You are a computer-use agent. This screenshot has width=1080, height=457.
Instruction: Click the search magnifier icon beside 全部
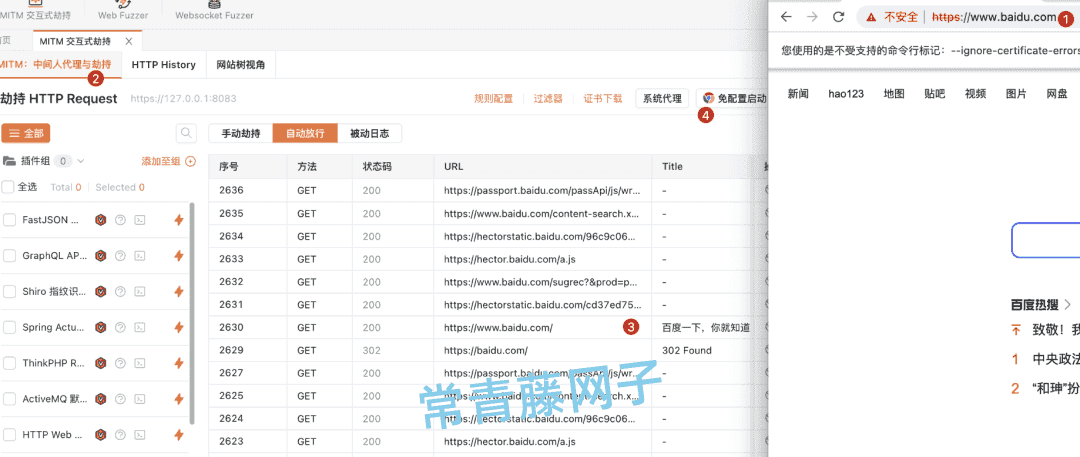186,133
